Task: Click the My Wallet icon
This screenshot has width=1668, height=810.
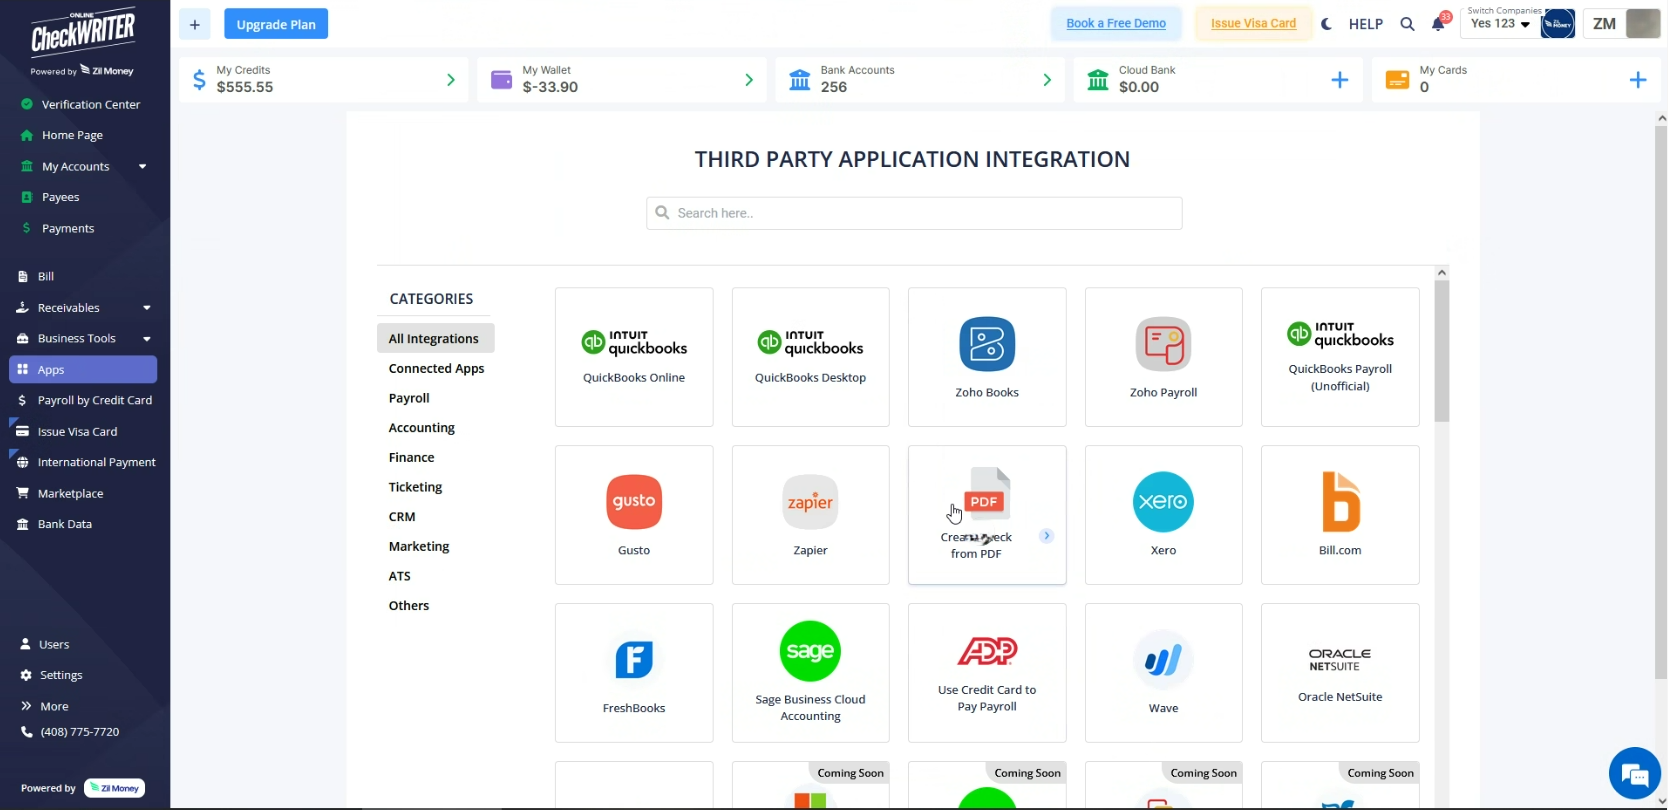Action: click(501, 80)
